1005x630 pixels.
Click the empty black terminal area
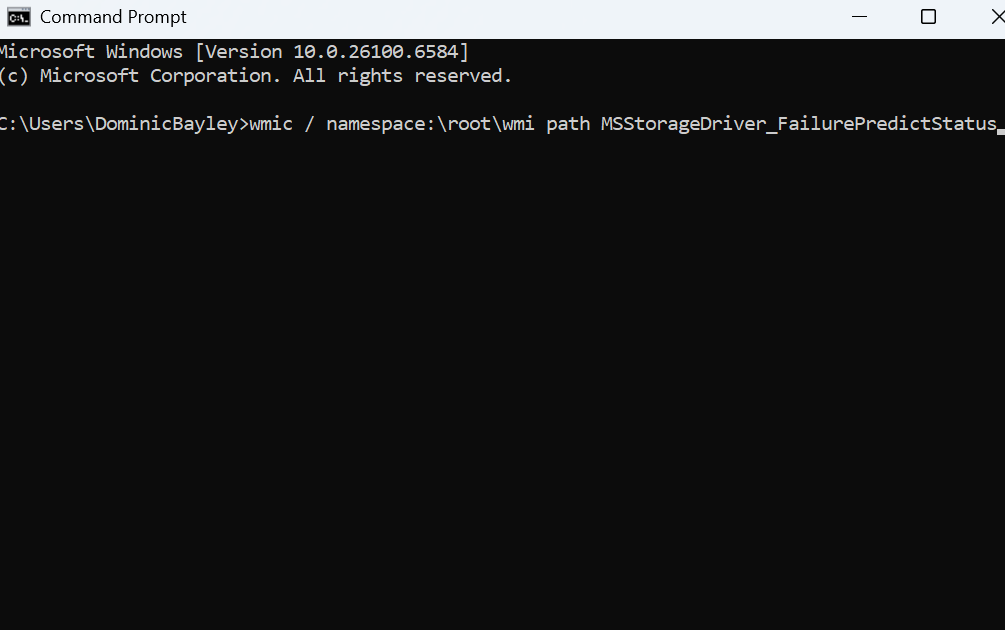click(x=500, y=400)
